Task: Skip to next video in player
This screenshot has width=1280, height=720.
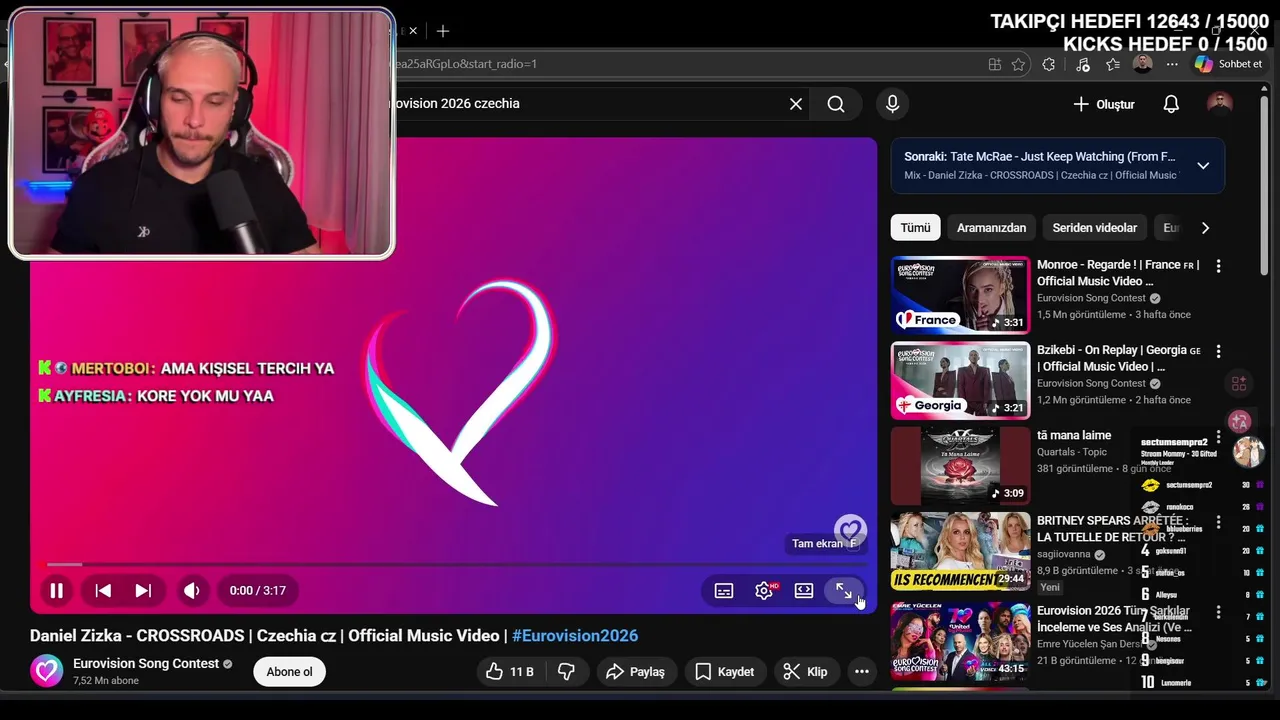Action: (x=143, y=590)
